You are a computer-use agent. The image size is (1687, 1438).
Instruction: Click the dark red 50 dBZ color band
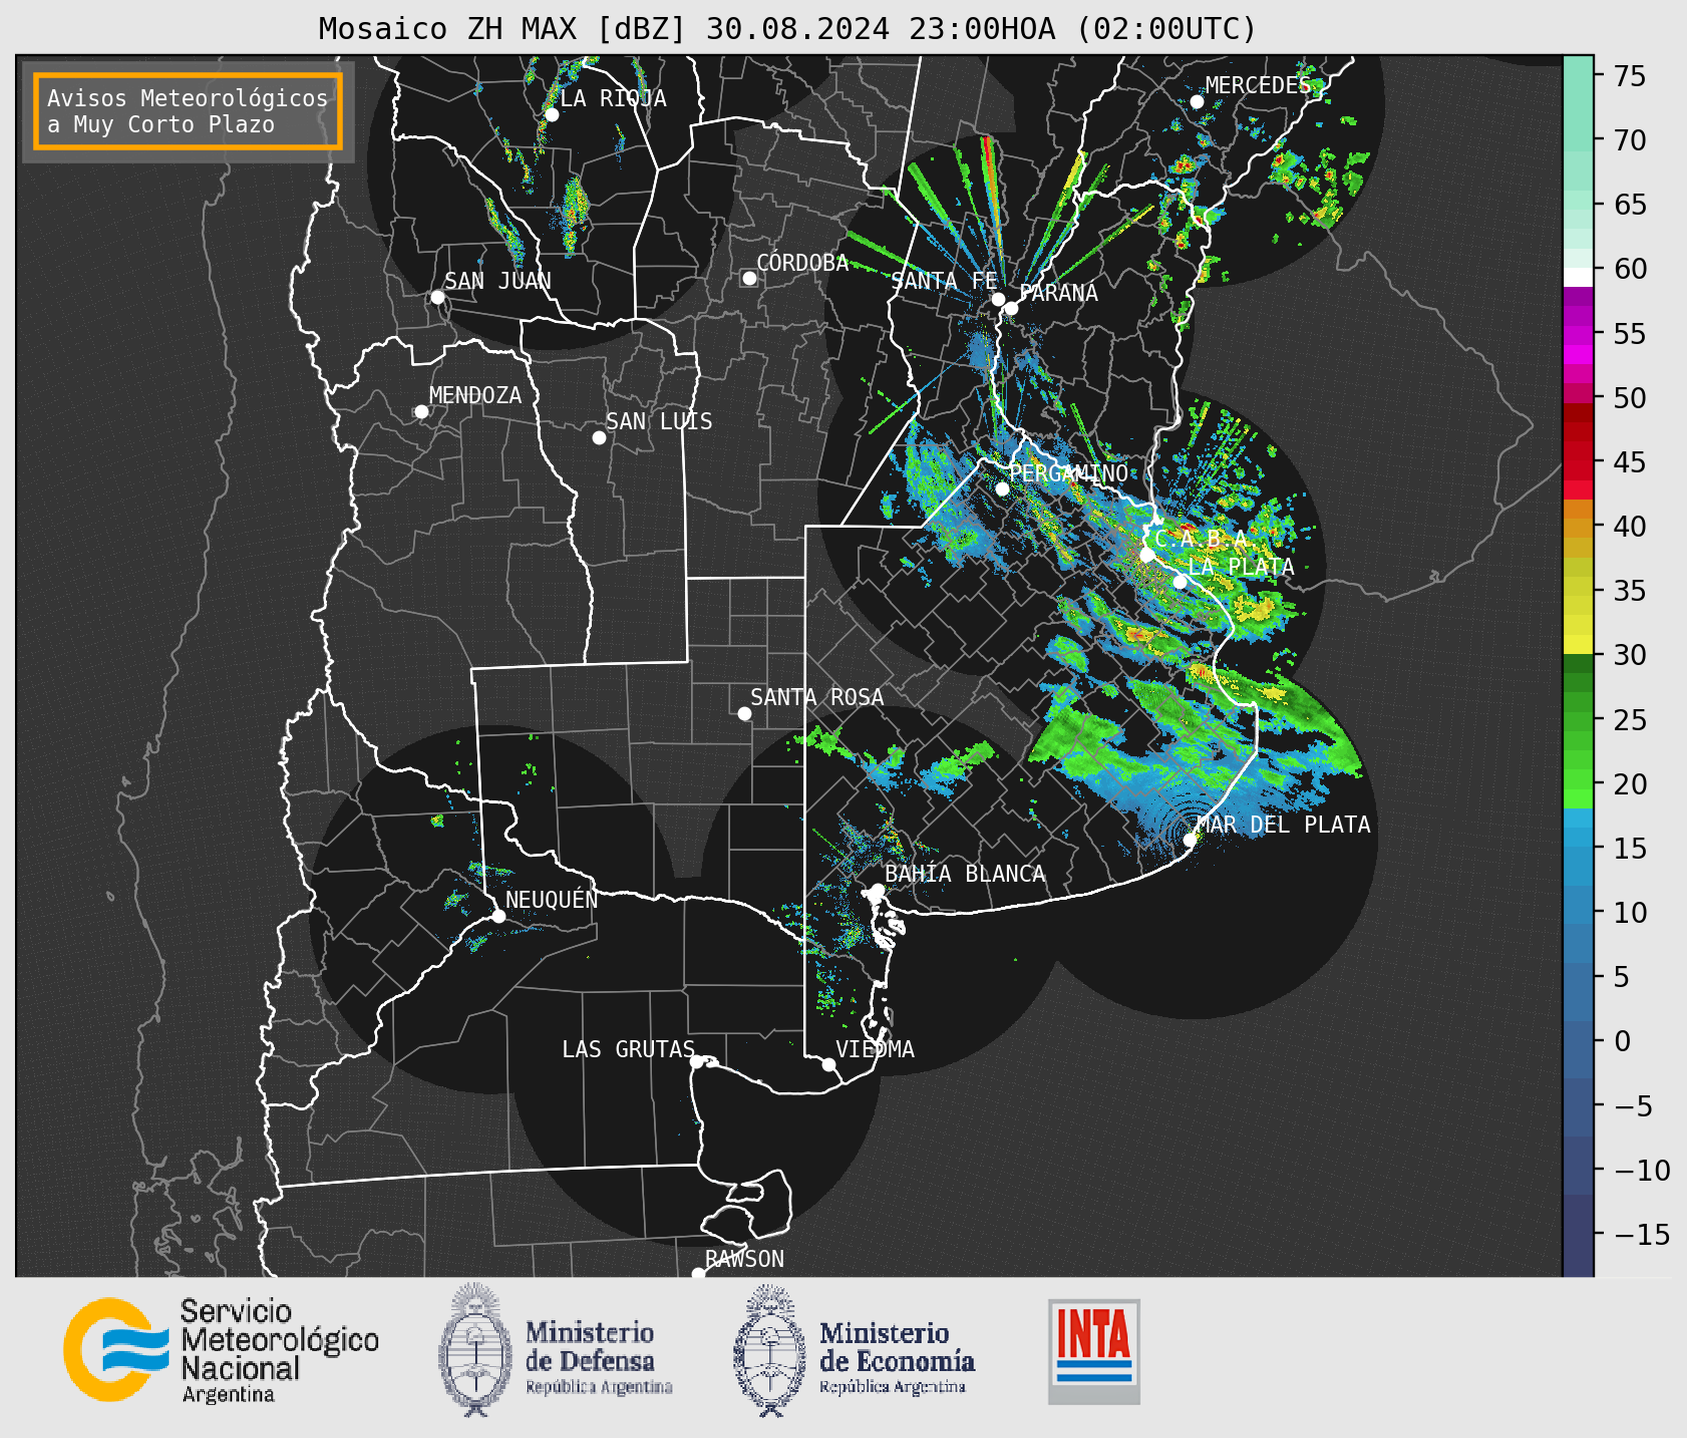click(x=1578, y=411)
